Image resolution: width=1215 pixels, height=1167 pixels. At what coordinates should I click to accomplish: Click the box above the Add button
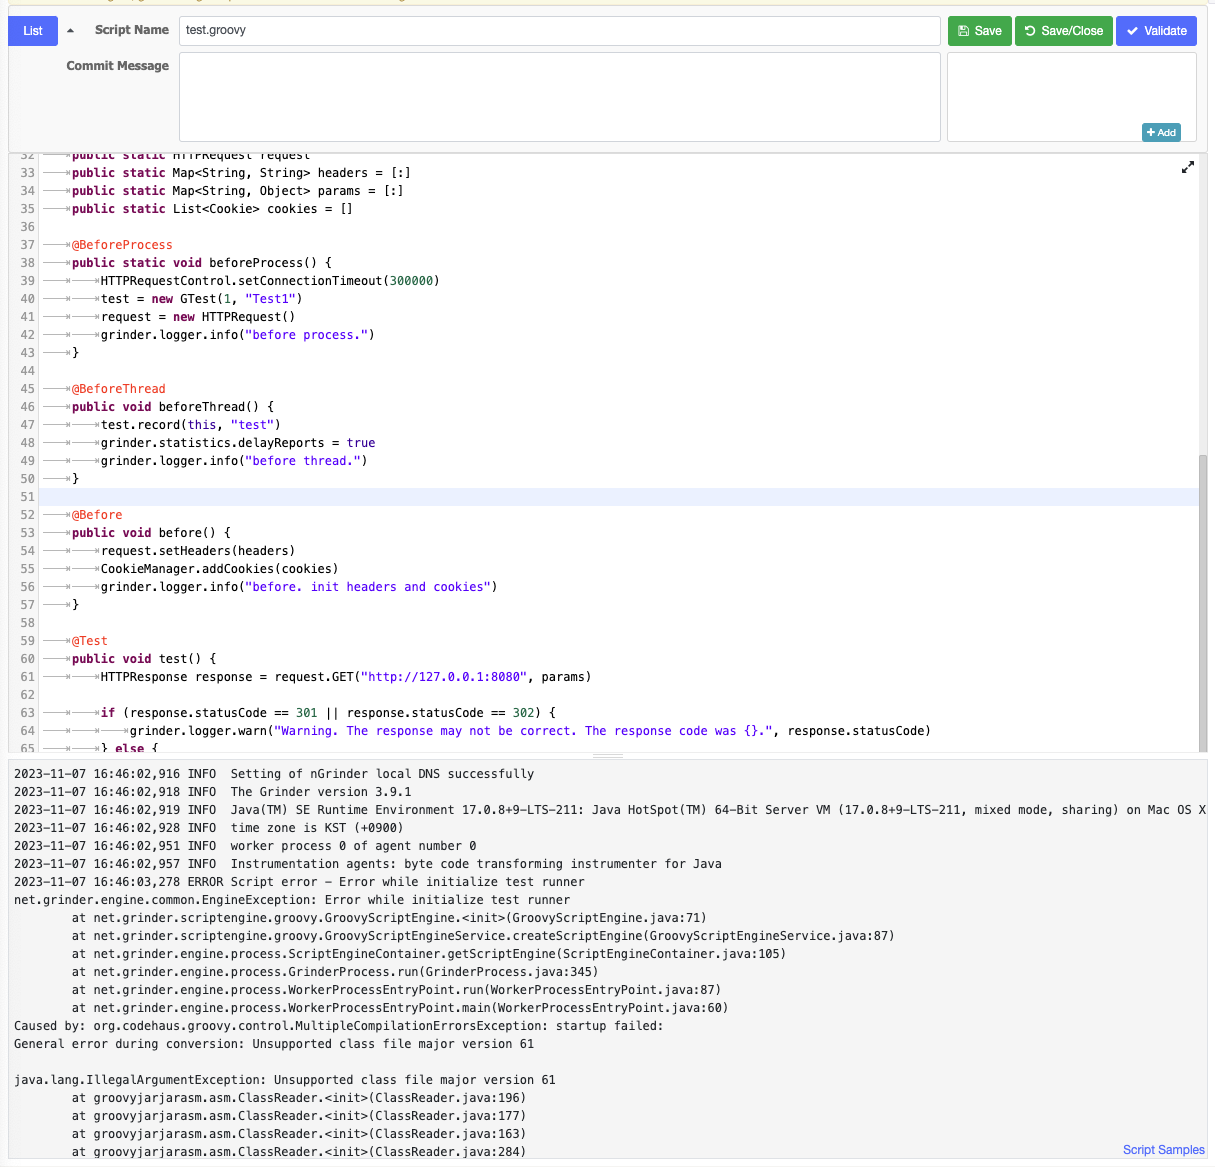pyautogui.click(x=1071, y=97)
